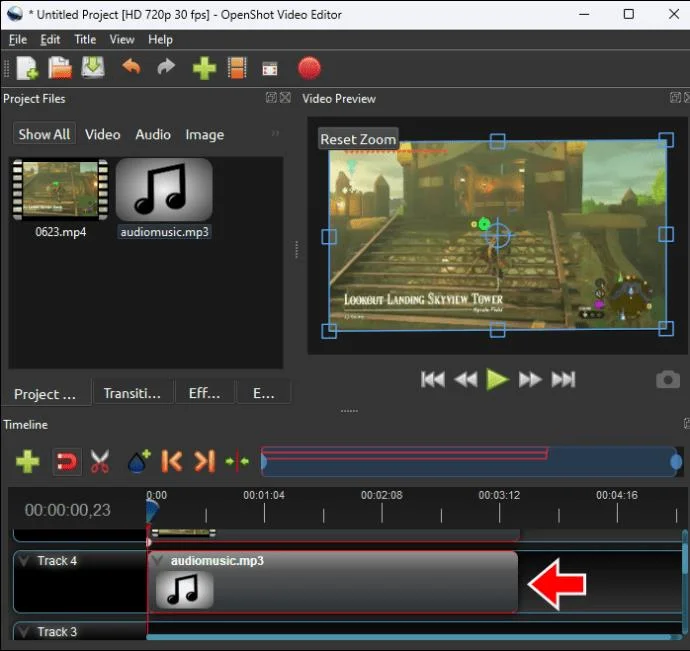The height and width of the screenshot is (651, 690).
Task: Open the Edit menu
Action: (x=50, y=40)
